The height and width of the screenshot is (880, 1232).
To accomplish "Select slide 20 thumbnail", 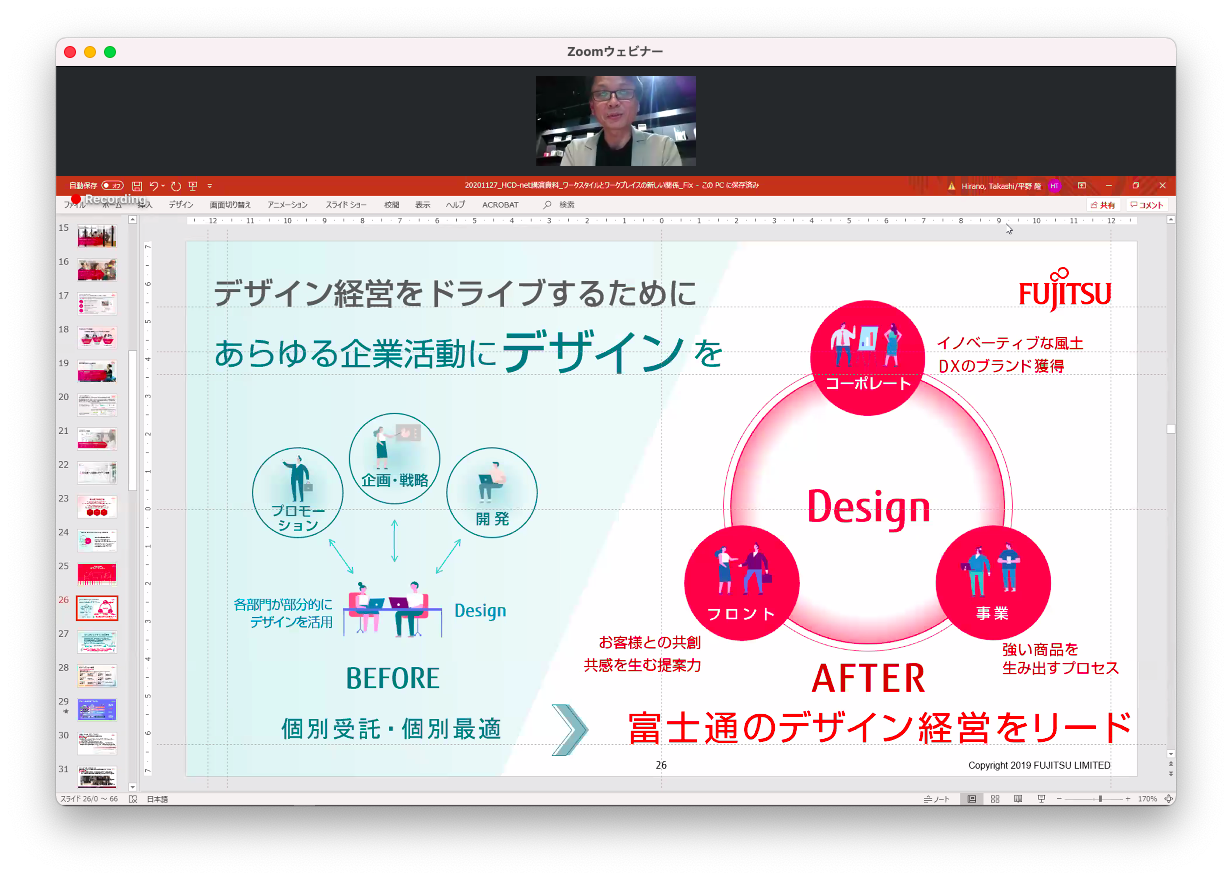I will click(x=97, y=405).
